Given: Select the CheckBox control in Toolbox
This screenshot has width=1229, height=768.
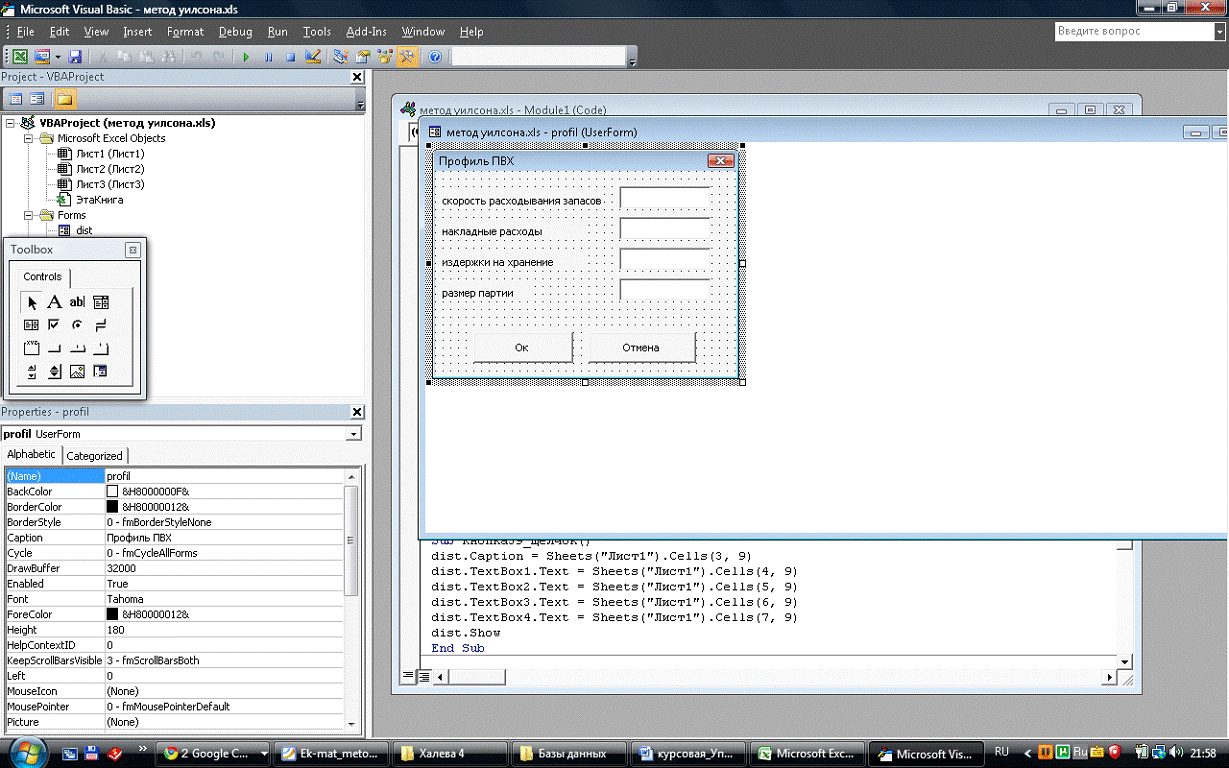Looking at the screenshot, I should point(54,325).
